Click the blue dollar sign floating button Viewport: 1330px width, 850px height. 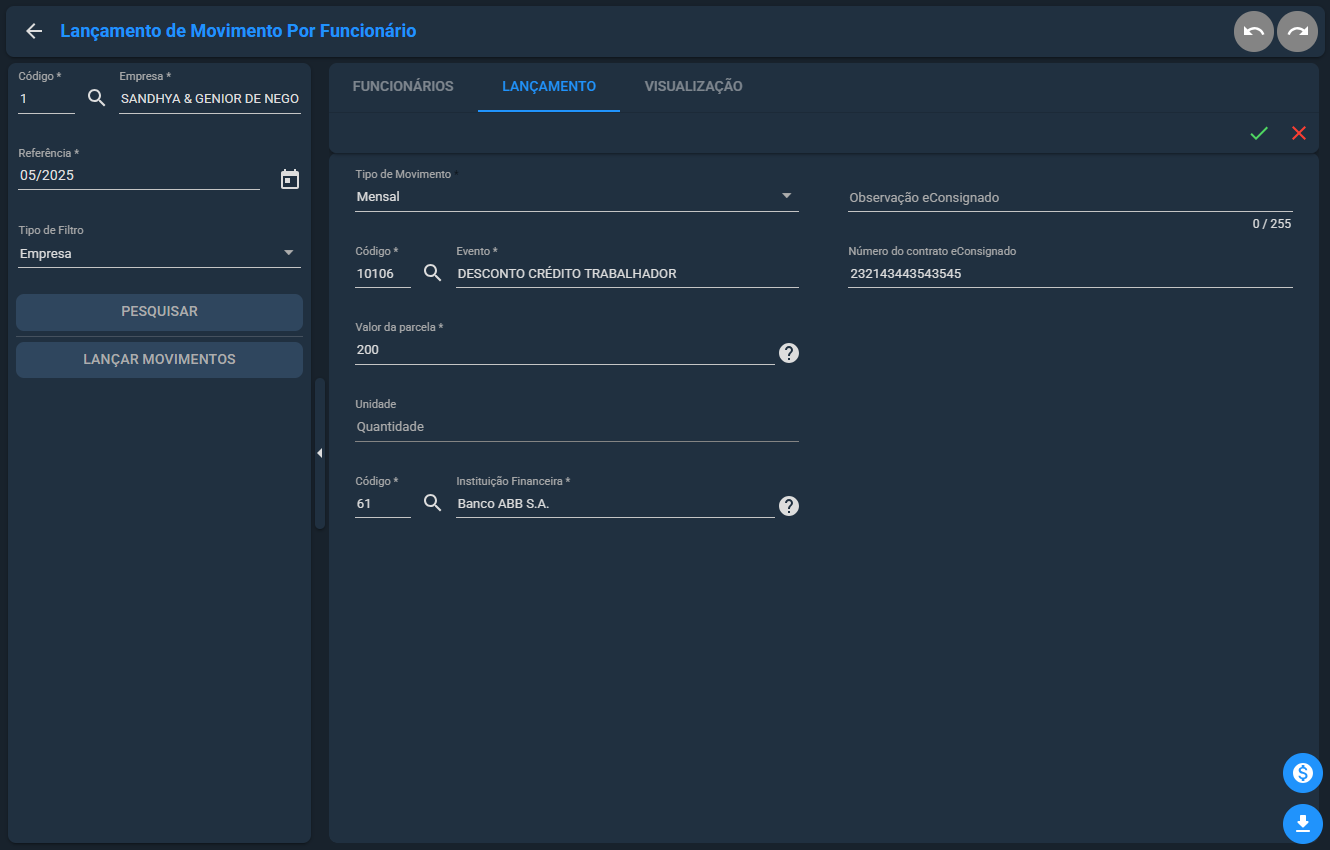point(1303,773)
